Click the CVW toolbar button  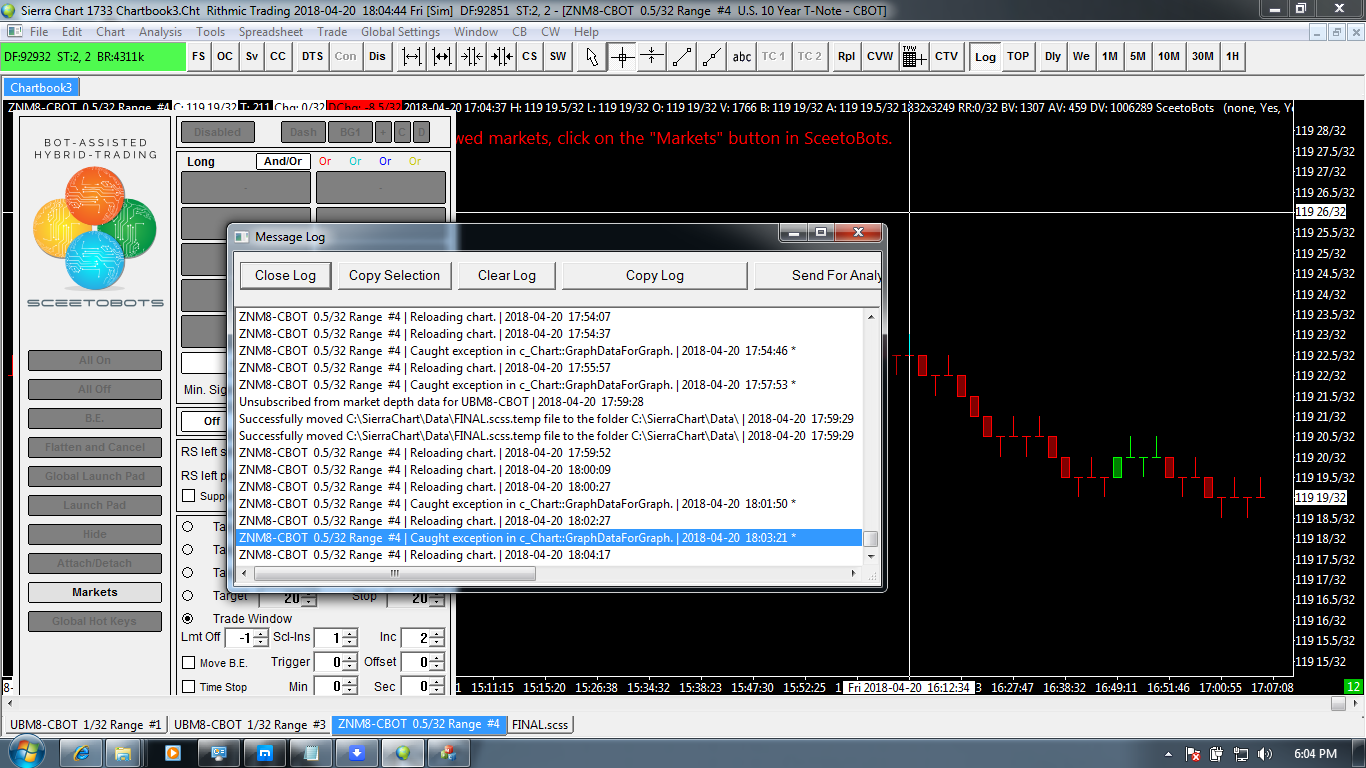pos(880,57)
